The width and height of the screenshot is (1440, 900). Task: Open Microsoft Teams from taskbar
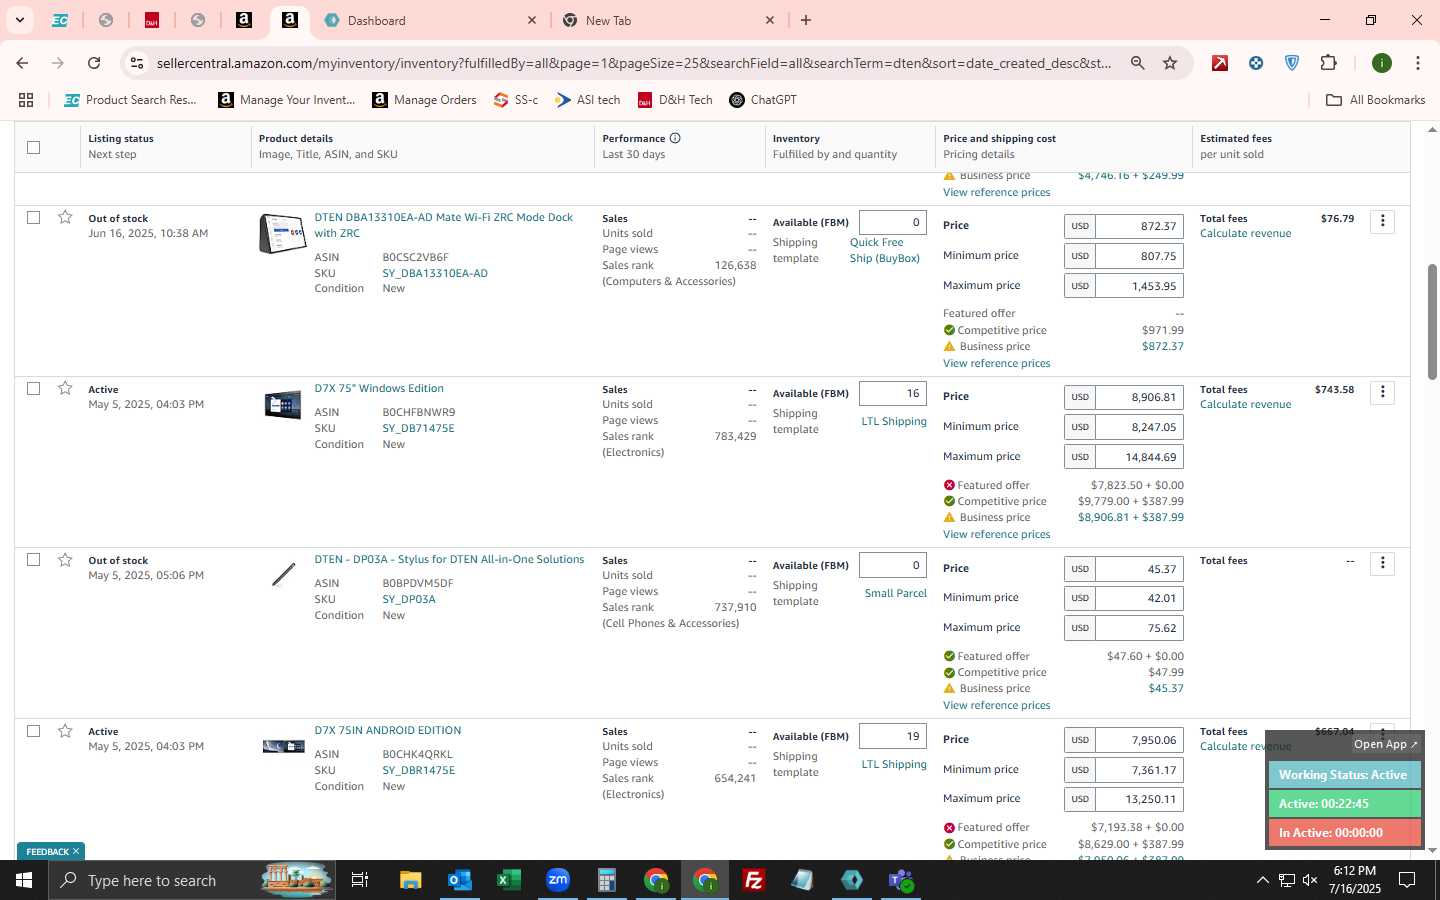(x=900, y=880)
